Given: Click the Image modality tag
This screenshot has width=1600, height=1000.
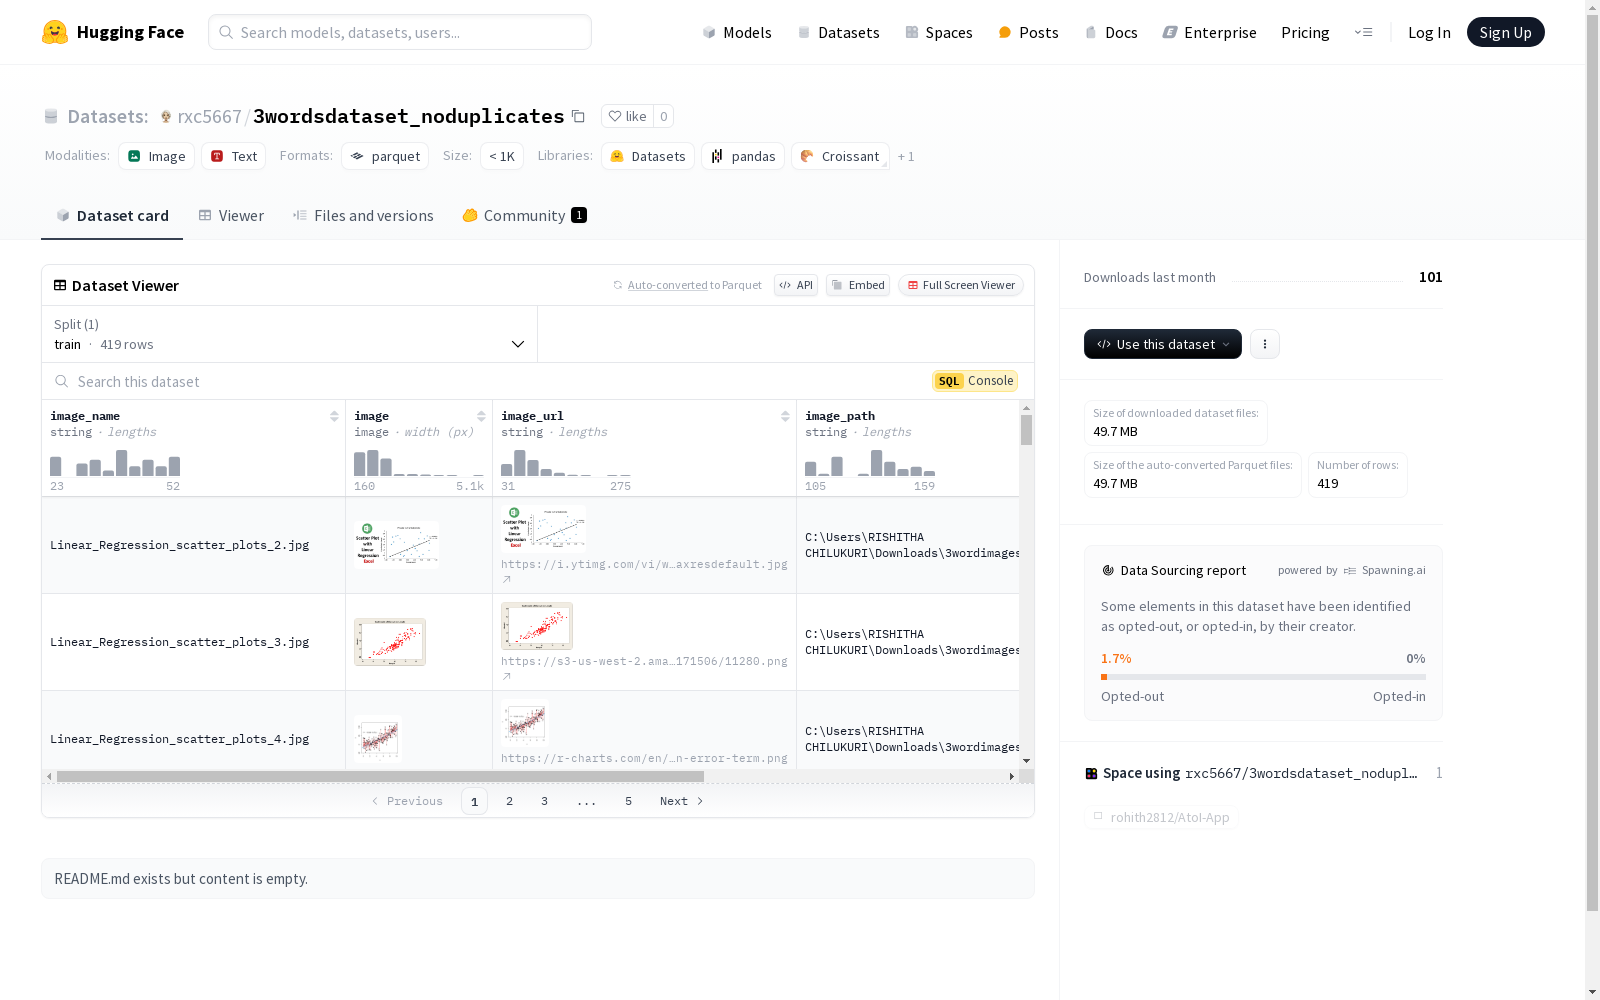Looking at the screenshot, I should coord(156,156).
